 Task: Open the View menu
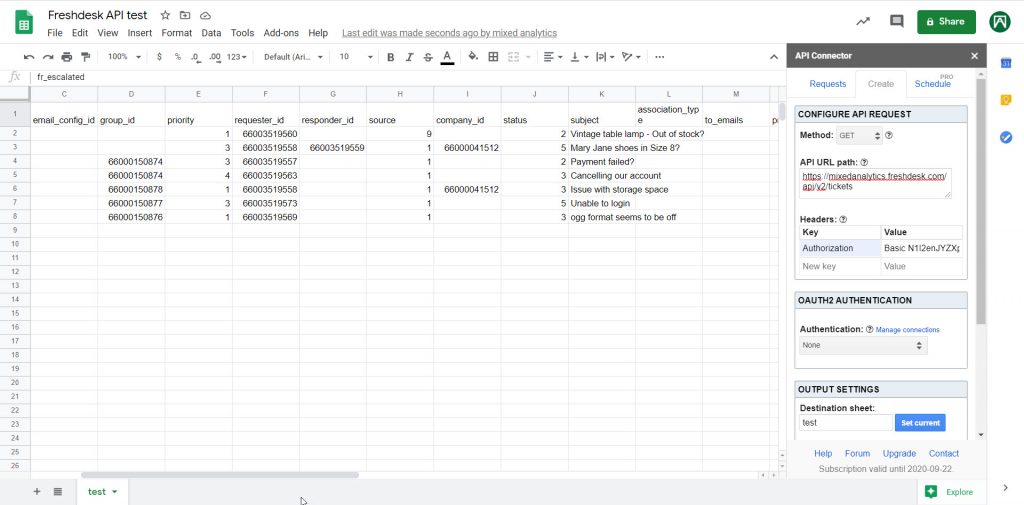(x=108, y=33)
